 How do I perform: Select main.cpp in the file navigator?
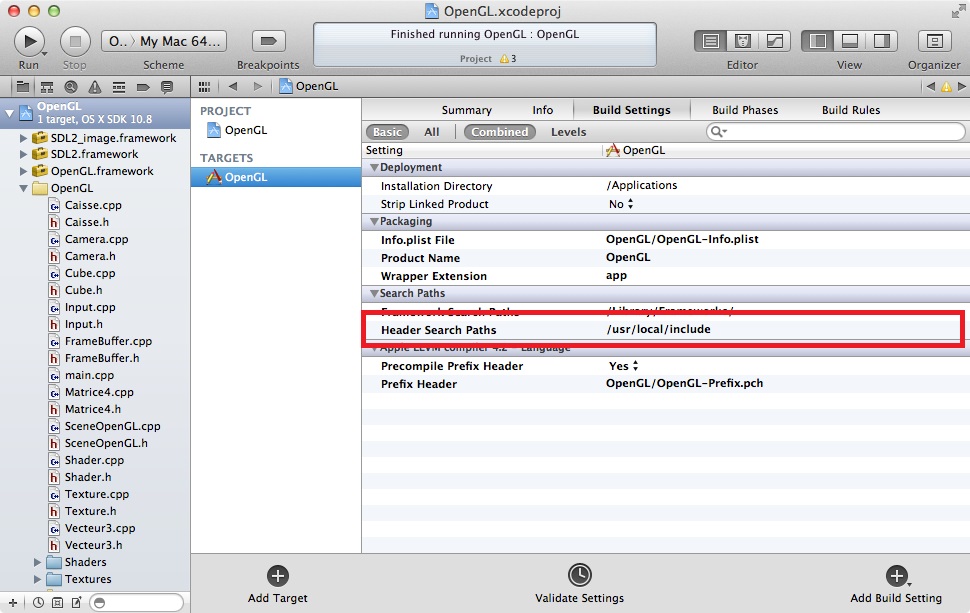pyautogui.click(x=89, y=375)
